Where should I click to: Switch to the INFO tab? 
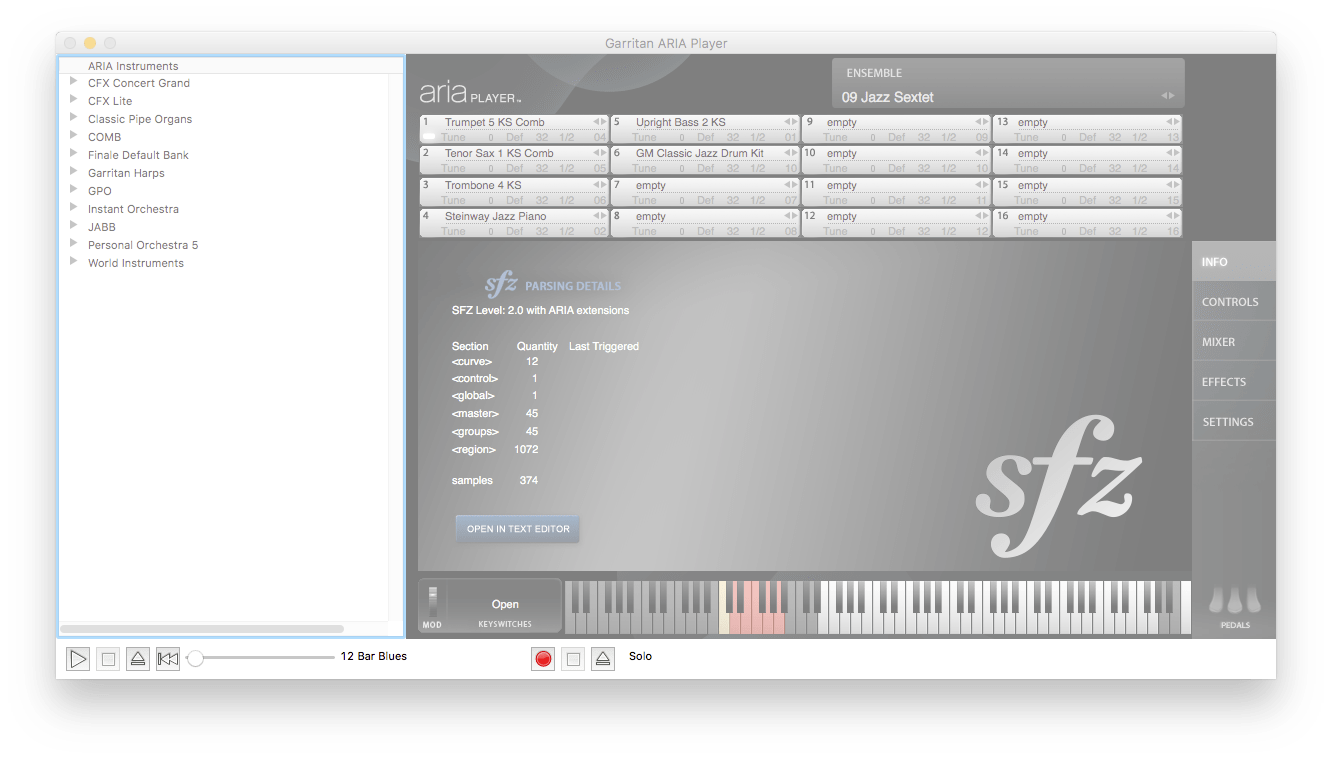tap(1234, 261)
